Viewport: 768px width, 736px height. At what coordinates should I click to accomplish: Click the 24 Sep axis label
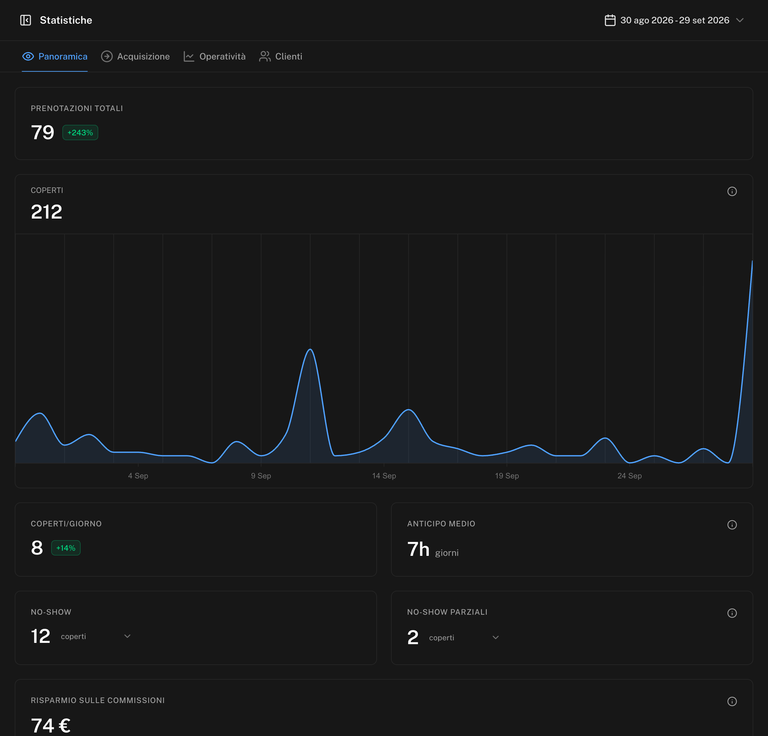[x=630, y=476]
